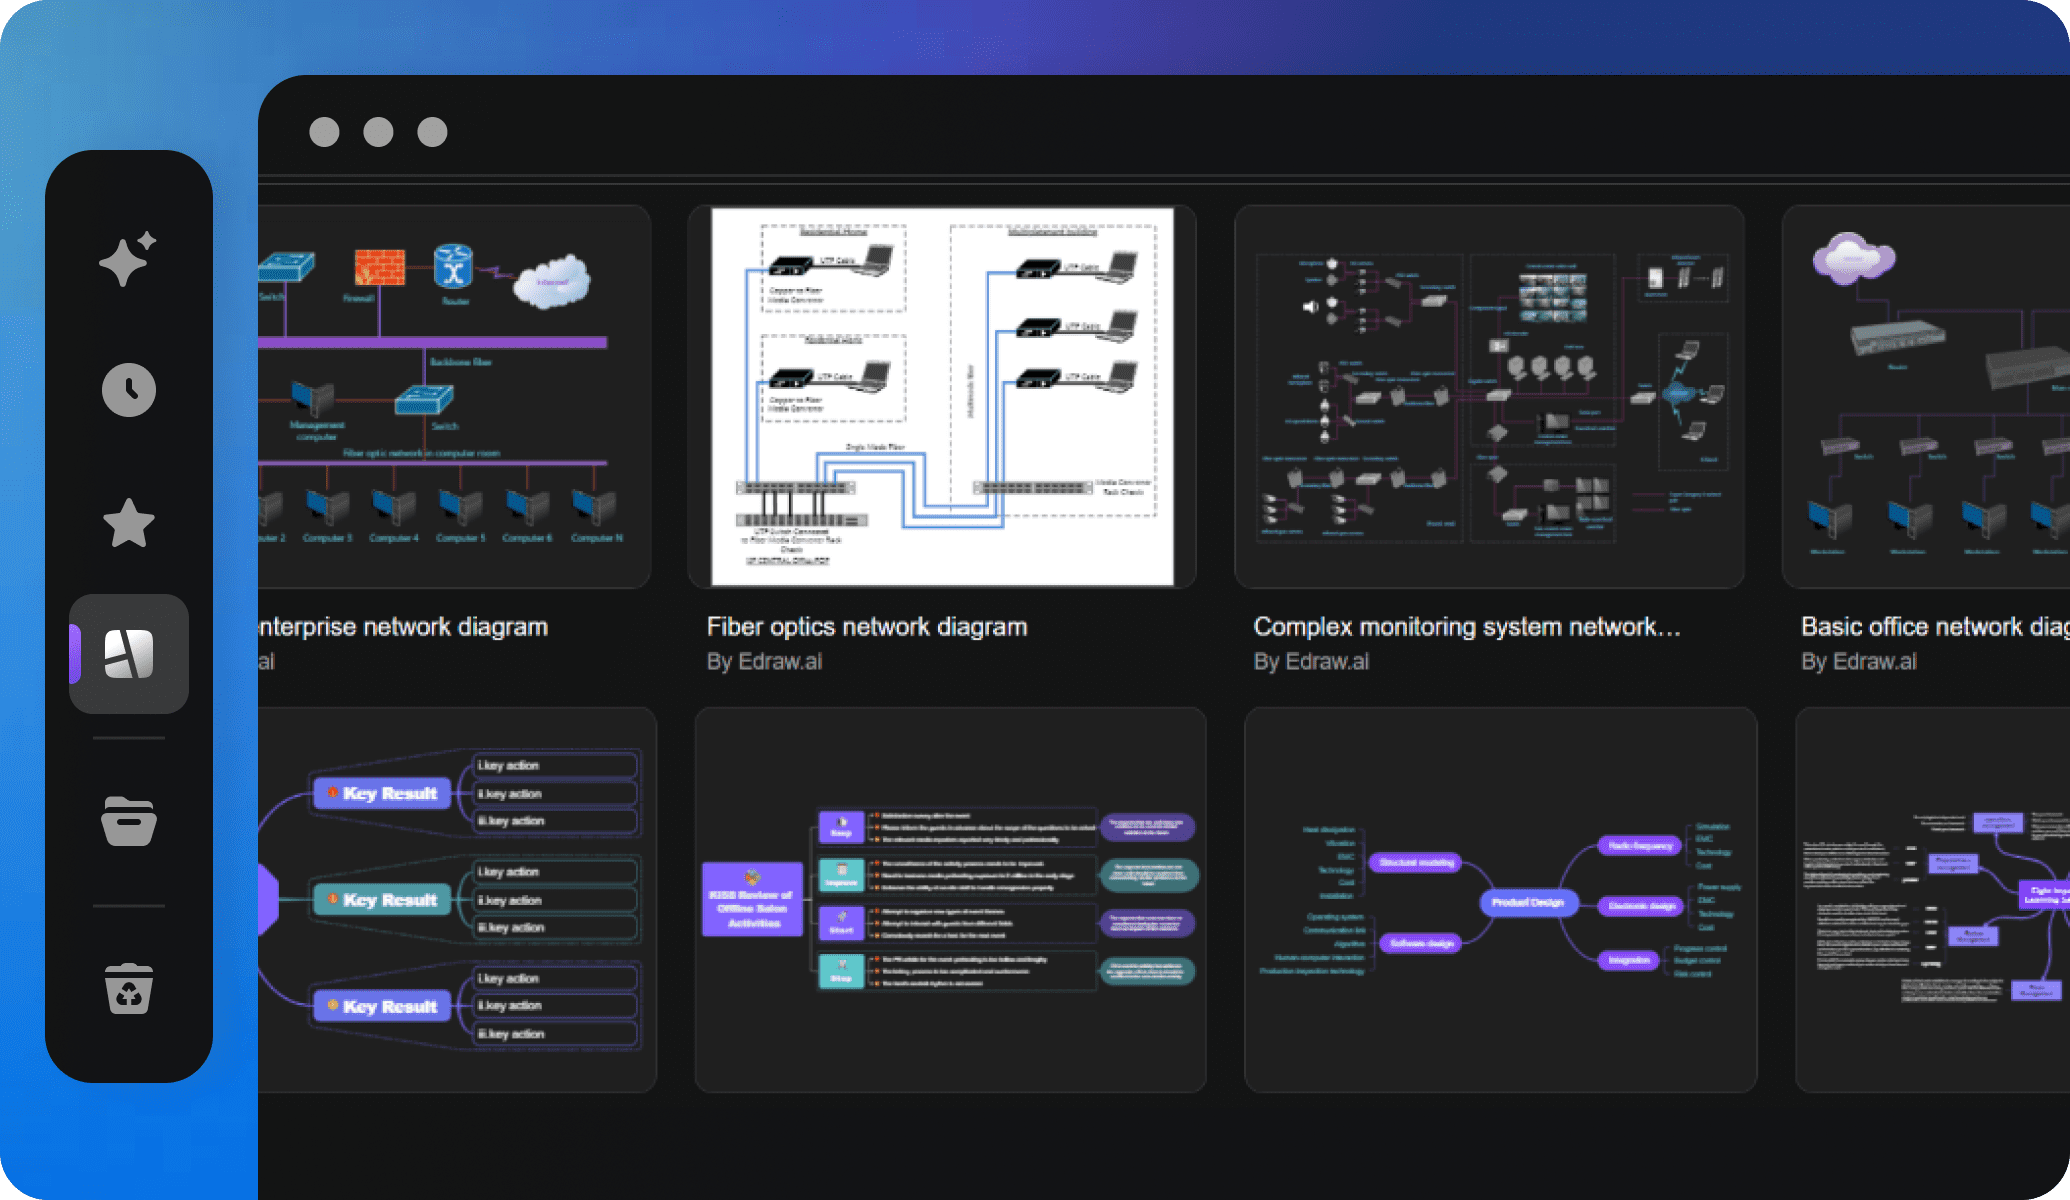Open the Favorites star icon

129,523
